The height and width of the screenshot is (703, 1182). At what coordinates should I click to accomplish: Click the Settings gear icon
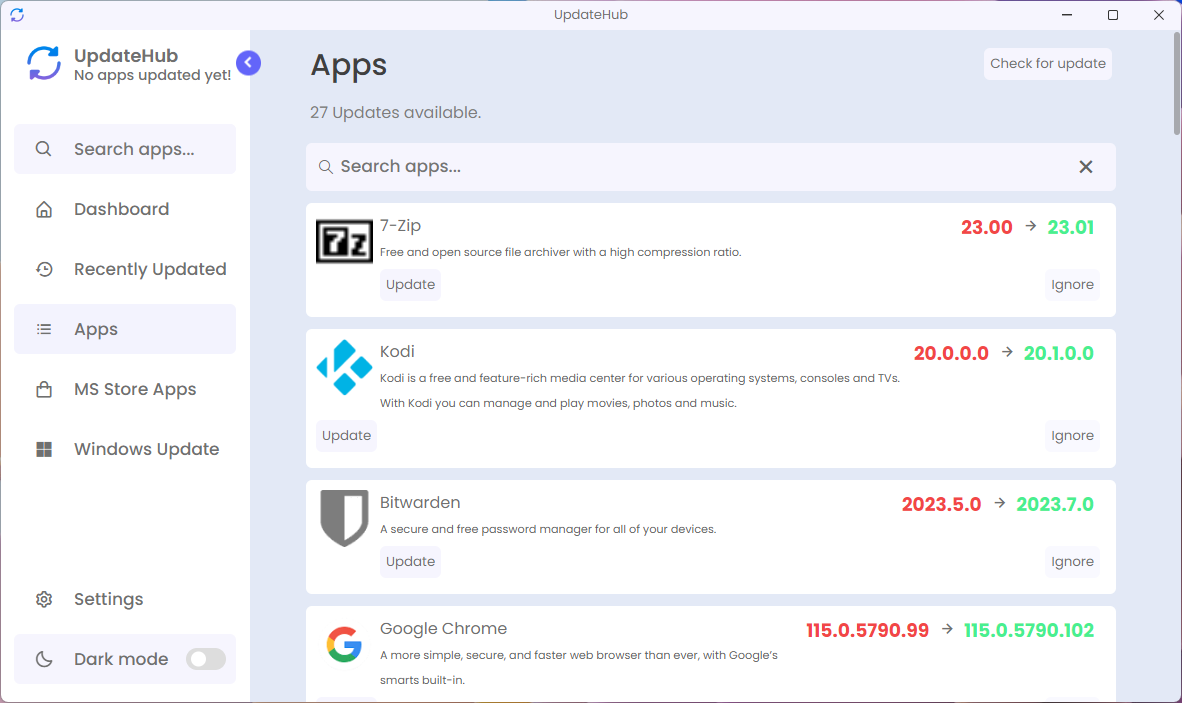[44, 599]
